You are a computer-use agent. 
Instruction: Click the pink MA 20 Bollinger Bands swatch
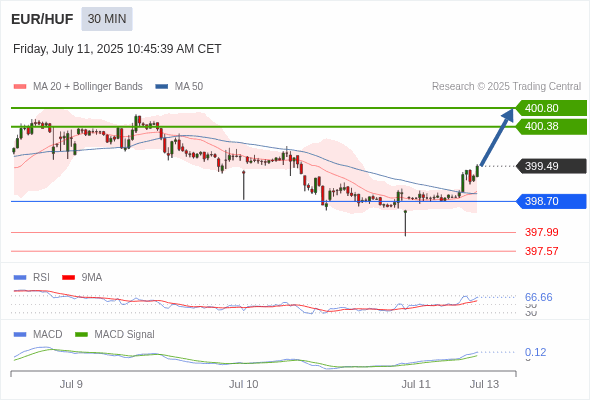[x=20, y=87]
